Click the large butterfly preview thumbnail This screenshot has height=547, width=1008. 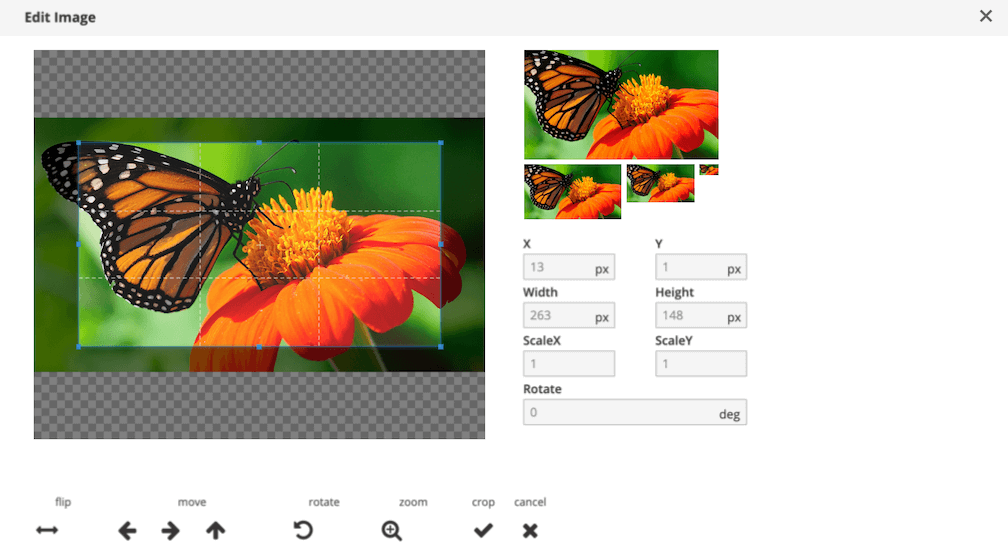(x=621, y=105)
